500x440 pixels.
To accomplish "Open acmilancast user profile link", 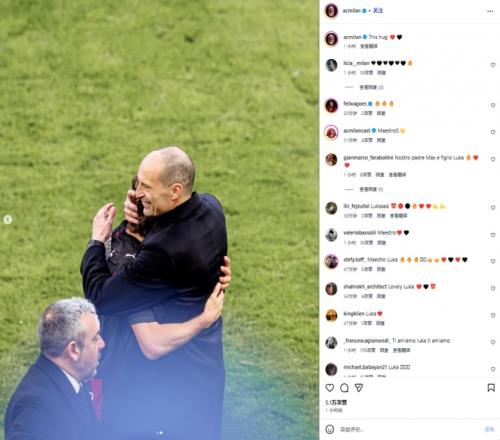I will coord(357,131).
